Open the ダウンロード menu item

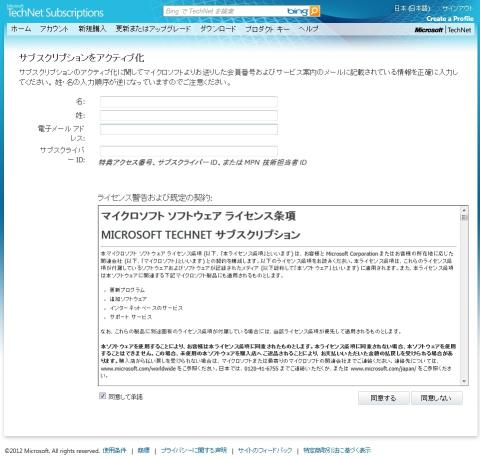[218, 29]
